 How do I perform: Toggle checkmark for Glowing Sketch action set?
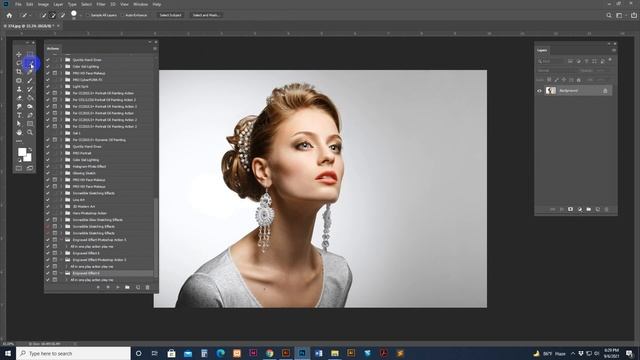click(48, 173)
